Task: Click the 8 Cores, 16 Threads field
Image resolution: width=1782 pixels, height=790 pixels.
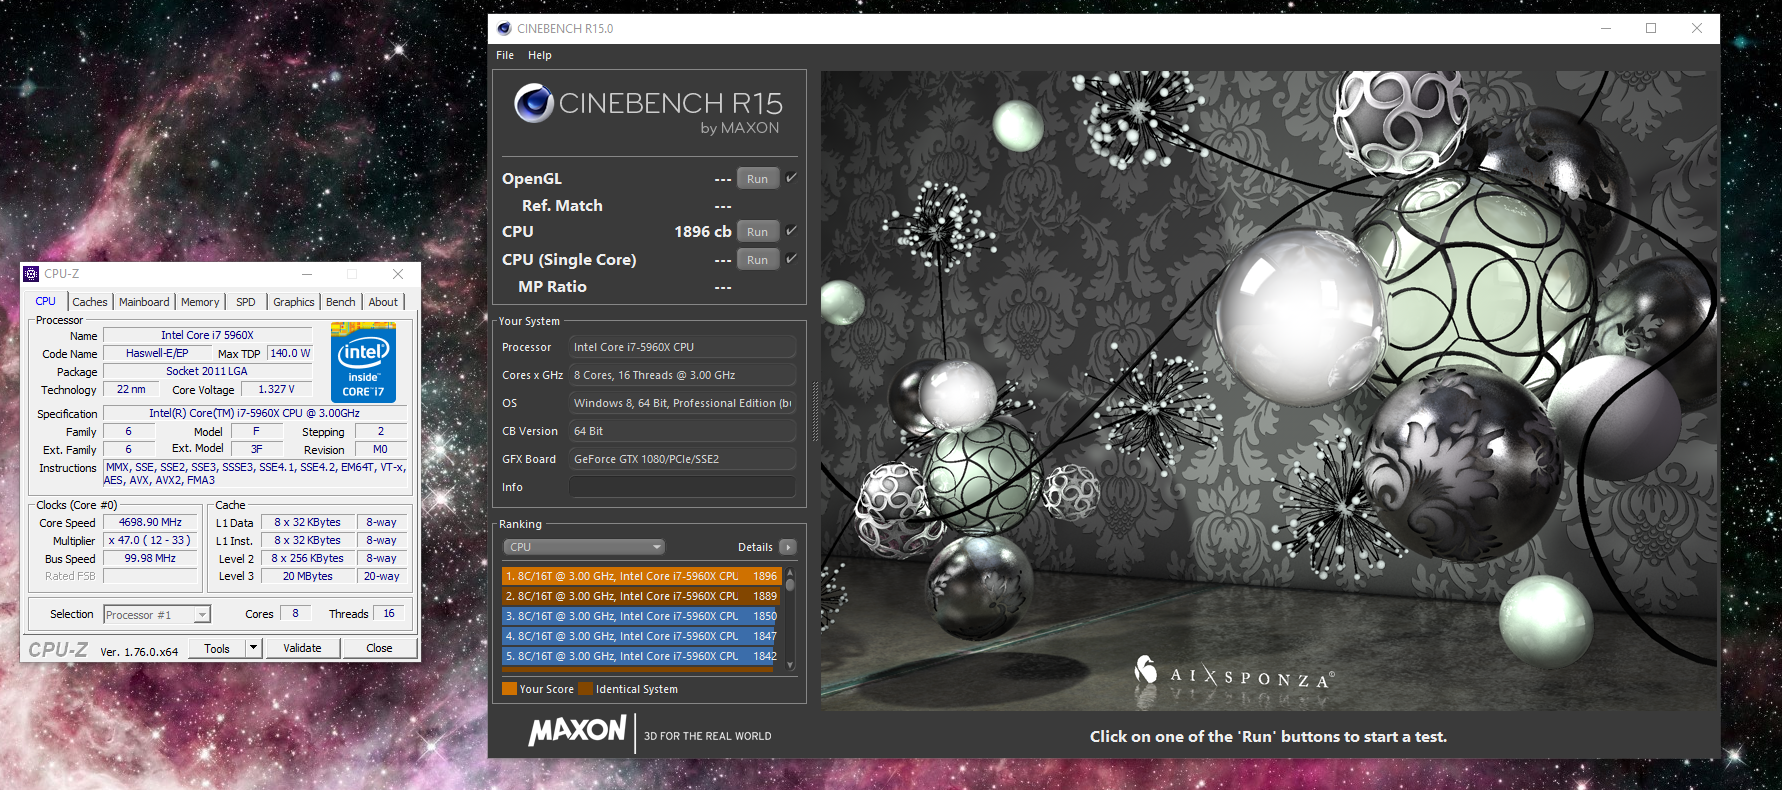Action: click(682, 375)
